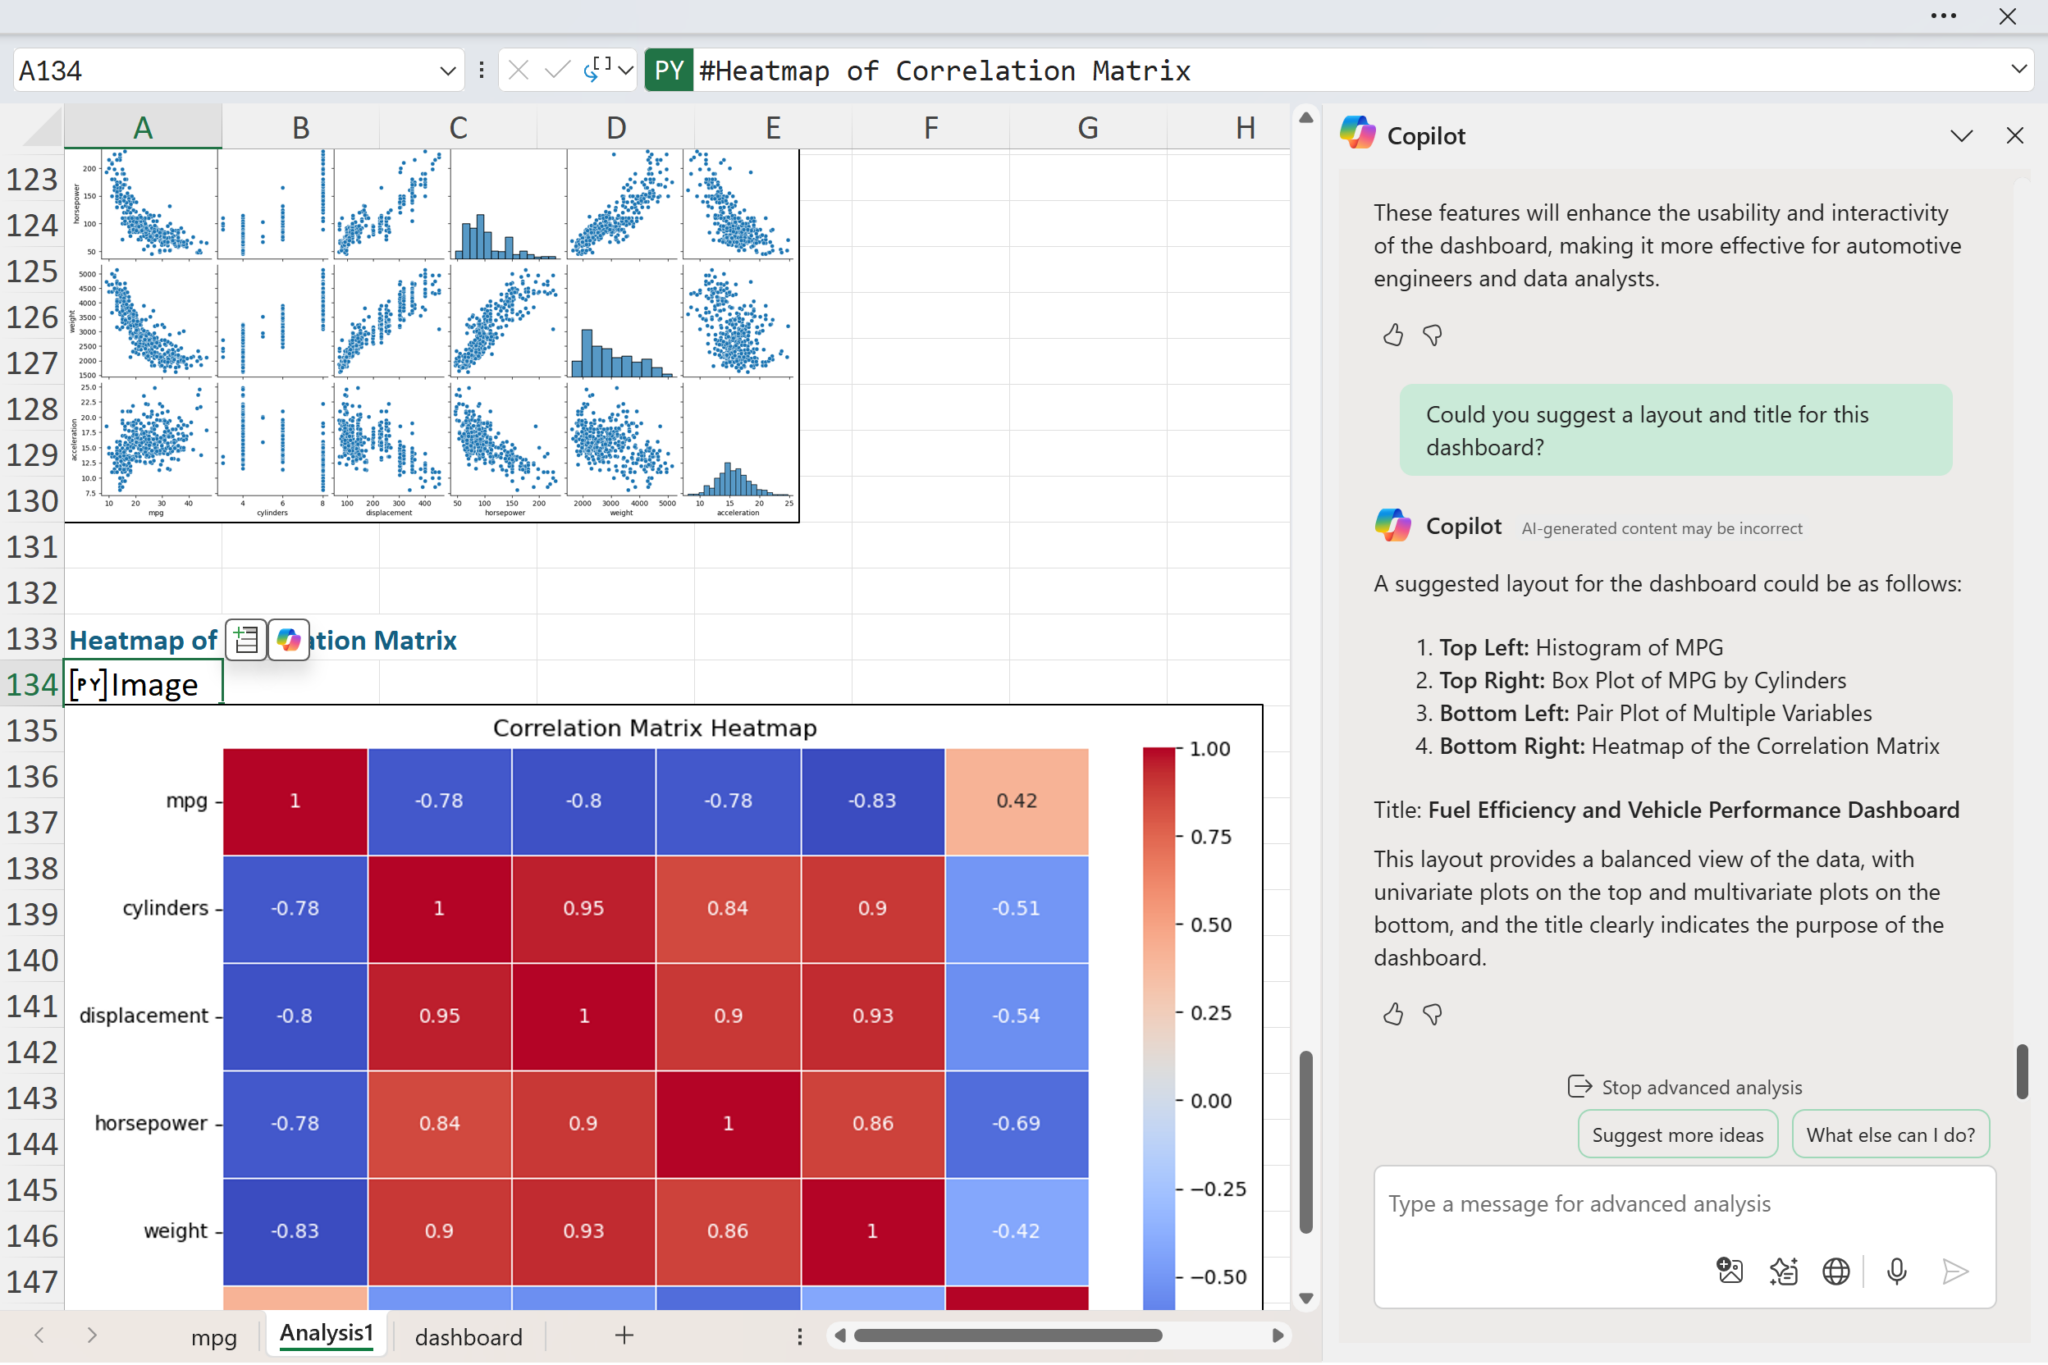Image resolution: width=2048 pixels, height=1365 pixels.
Task: Expand the Name Box dropdown arrow
Action: coord(447,70)
